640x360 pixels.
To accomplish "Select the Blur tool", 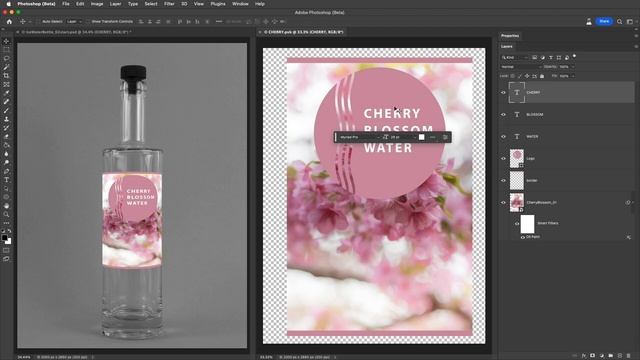I will [6, 154].
